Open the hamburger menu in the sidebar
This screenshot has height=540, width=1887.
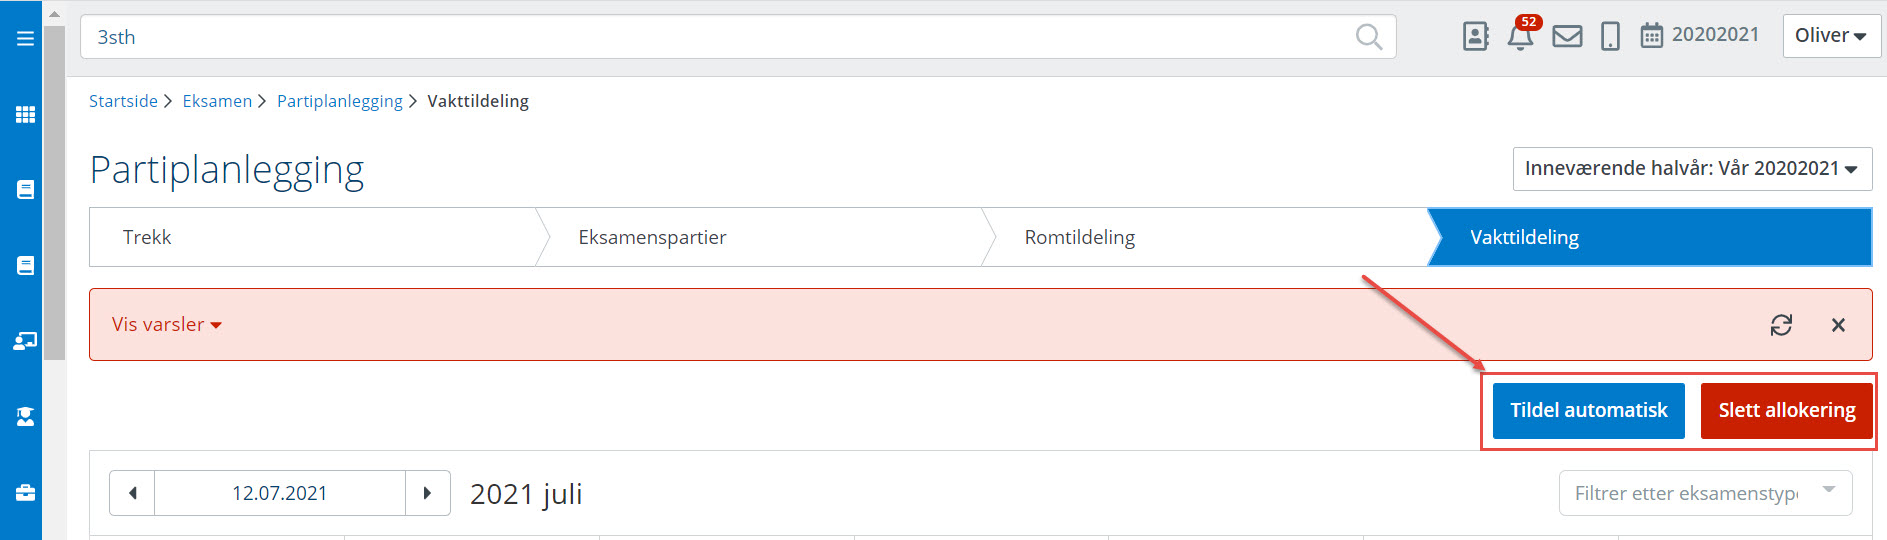point(25,39)
